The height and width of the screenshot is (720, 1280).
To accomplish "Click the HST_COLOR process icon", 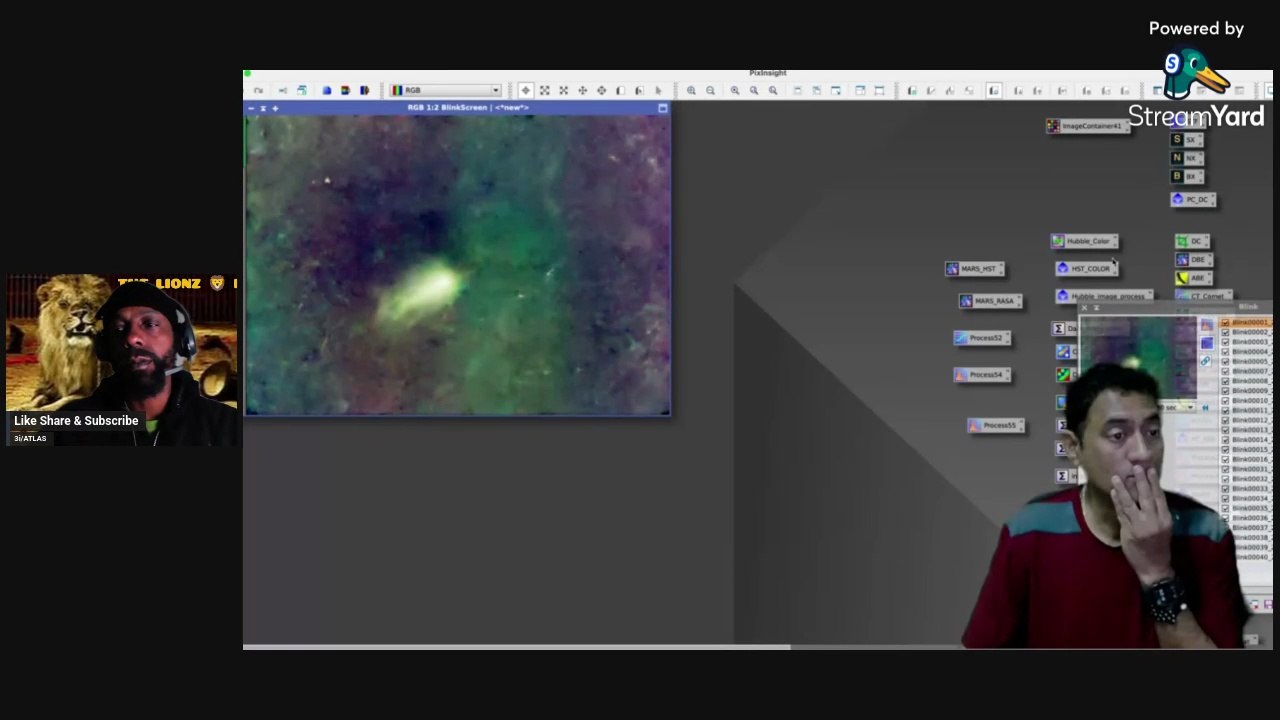I will [x=1086, y=268].
